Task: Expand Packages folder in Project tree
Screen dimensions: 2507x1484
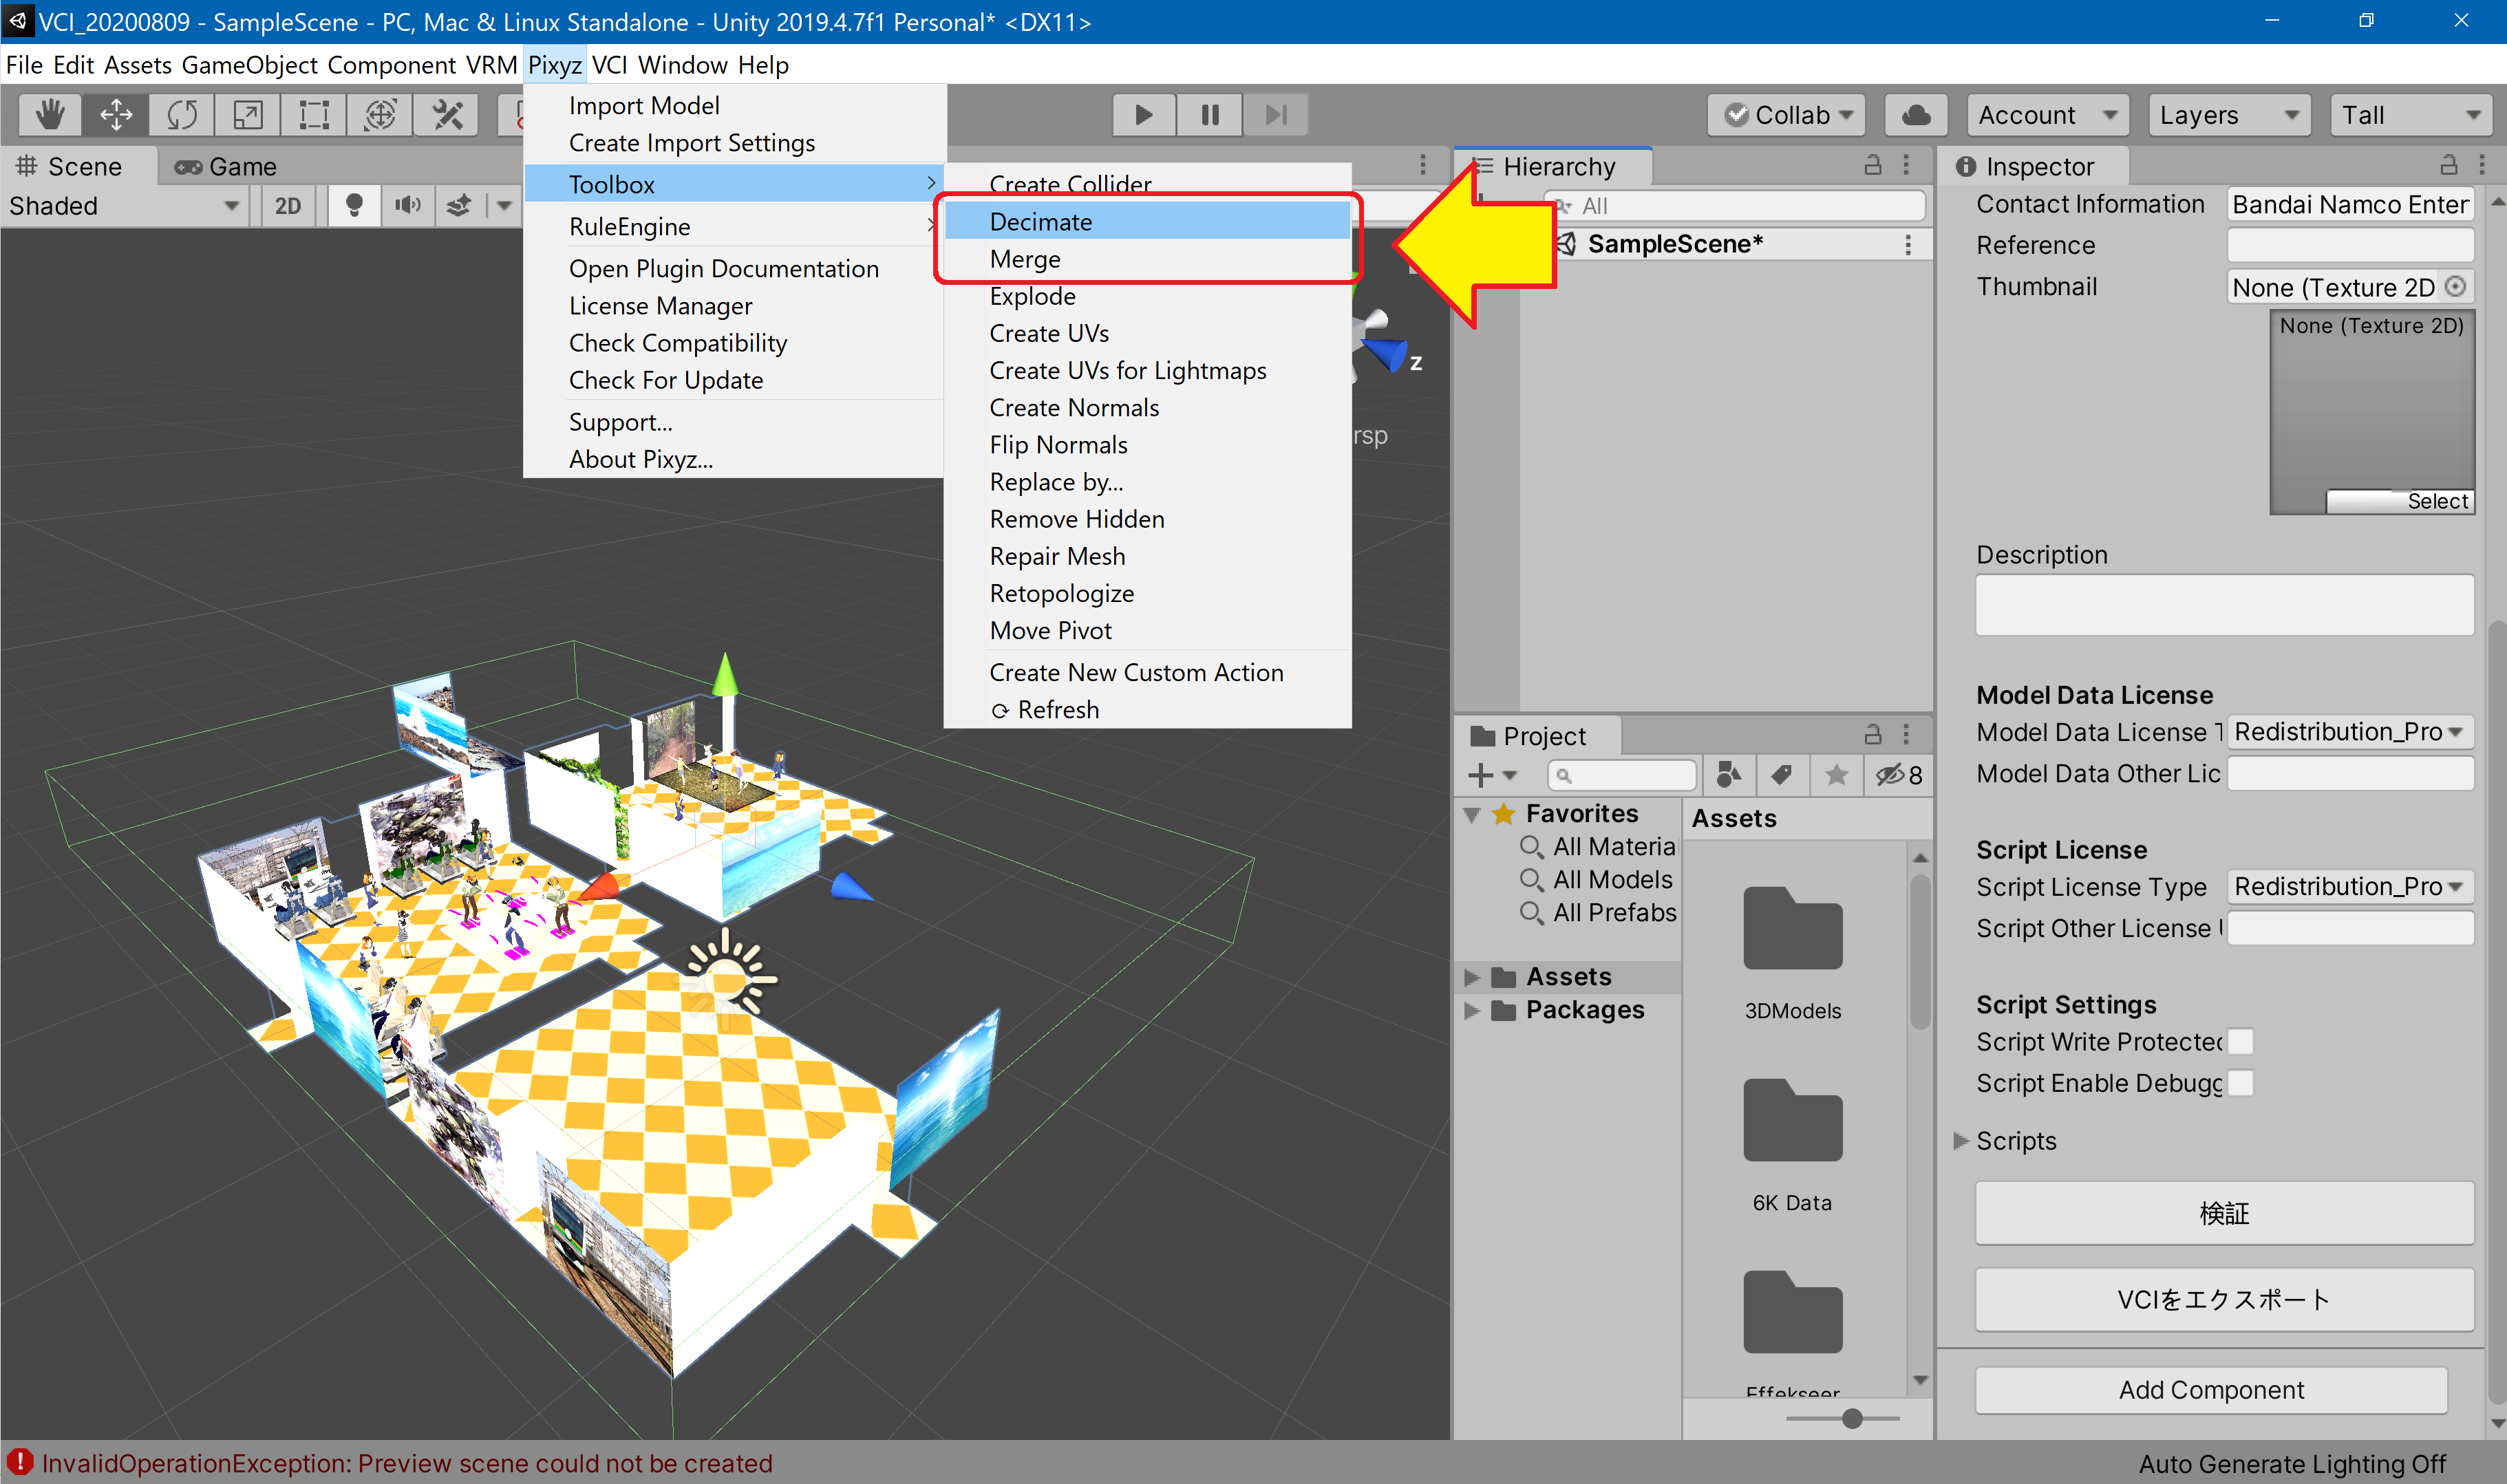Action: (1472, 1010)
